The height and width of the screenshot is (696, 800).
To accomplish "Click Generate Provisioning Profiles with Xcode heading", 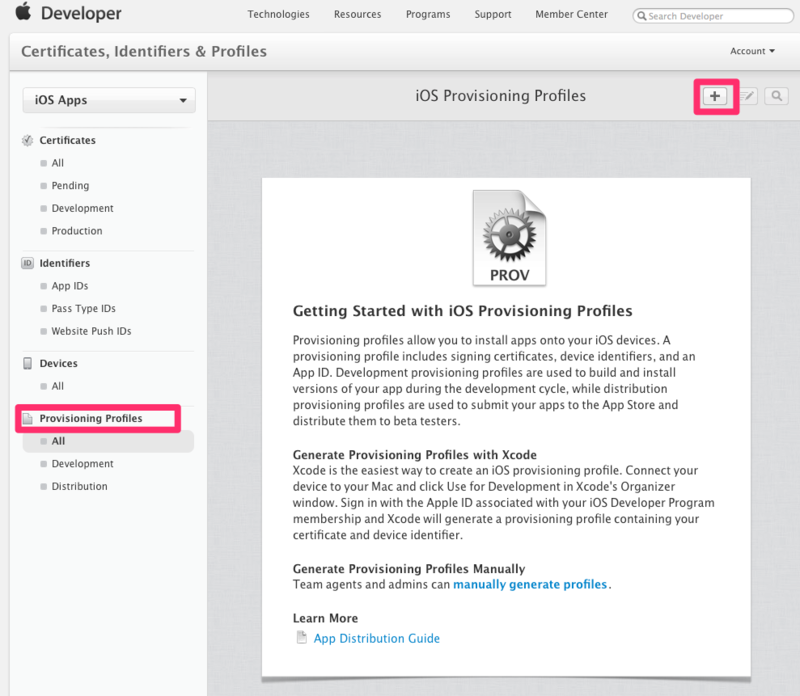I will (x=415, y=455).
